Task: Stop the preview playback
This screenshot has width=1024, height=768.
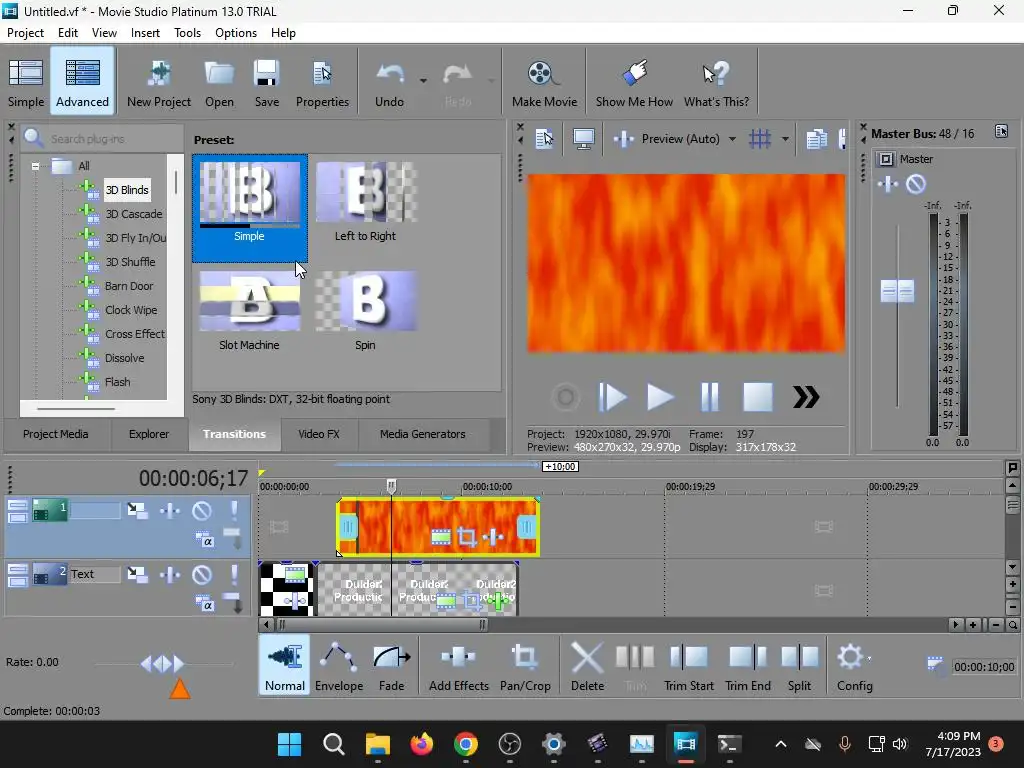Action: (758, 396)
